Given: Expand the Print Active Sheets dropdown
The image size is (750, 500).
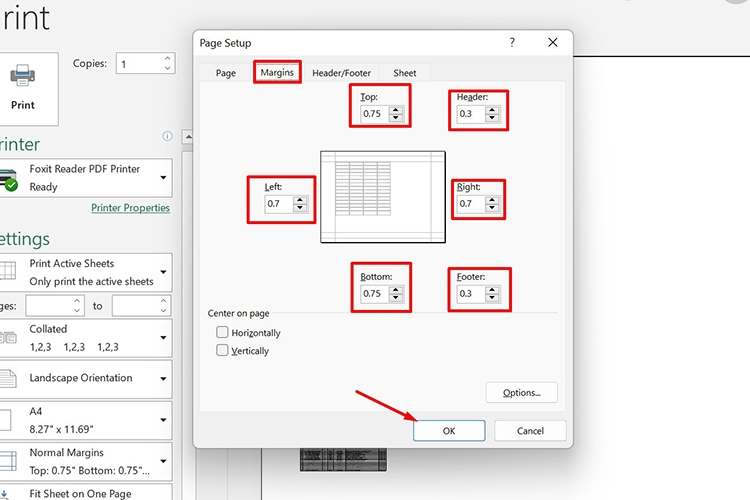Looking at the screenshot, I should point(163,273).
